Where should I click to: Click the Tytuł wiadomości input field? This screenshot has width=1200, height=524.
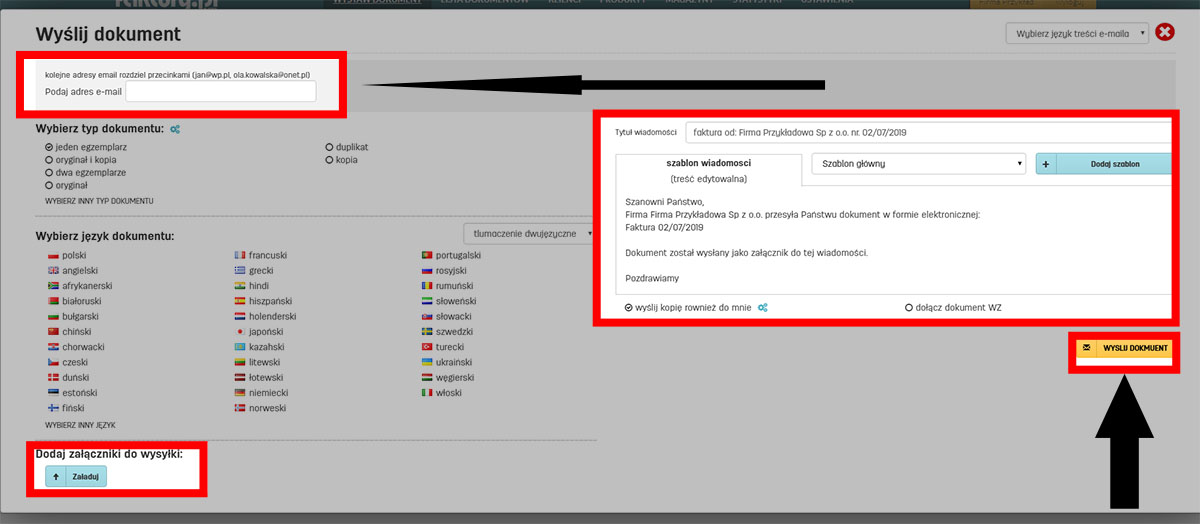(928, 132)
